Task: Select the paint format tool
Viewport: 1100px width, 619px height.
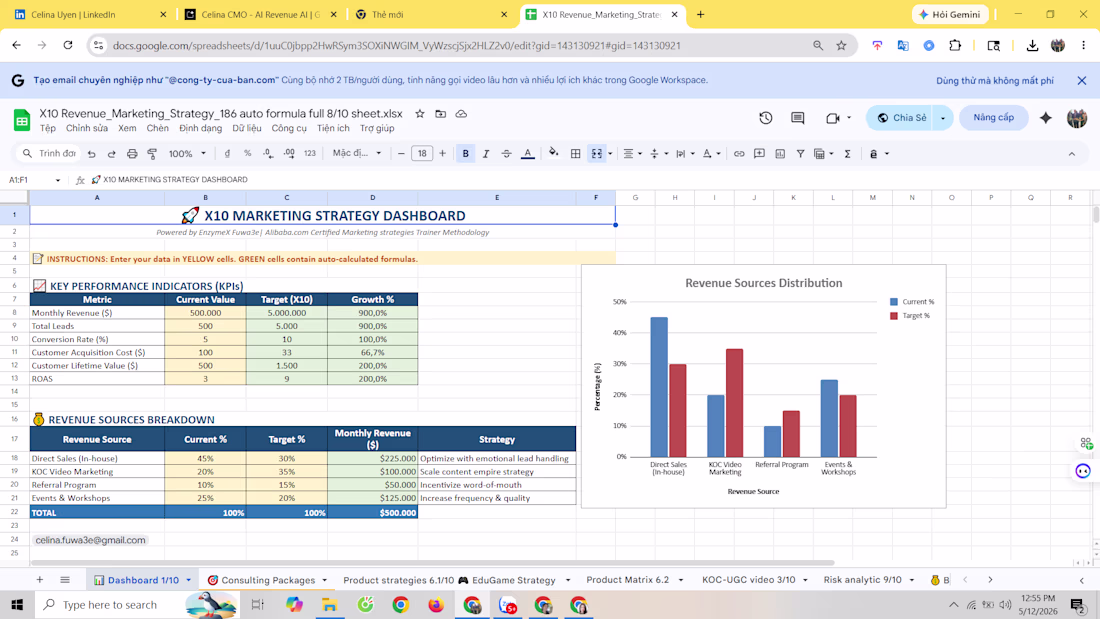Action: point(152,154)
